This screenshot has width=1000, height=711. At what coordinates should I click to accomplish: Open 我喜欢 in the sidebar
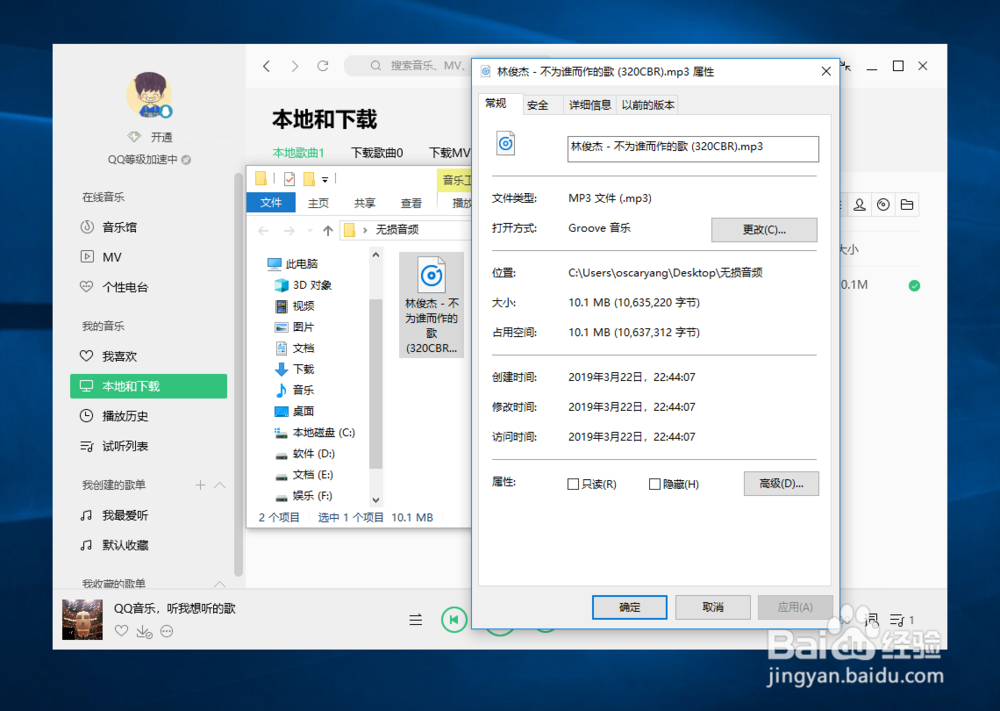click(x=109, y=356)
